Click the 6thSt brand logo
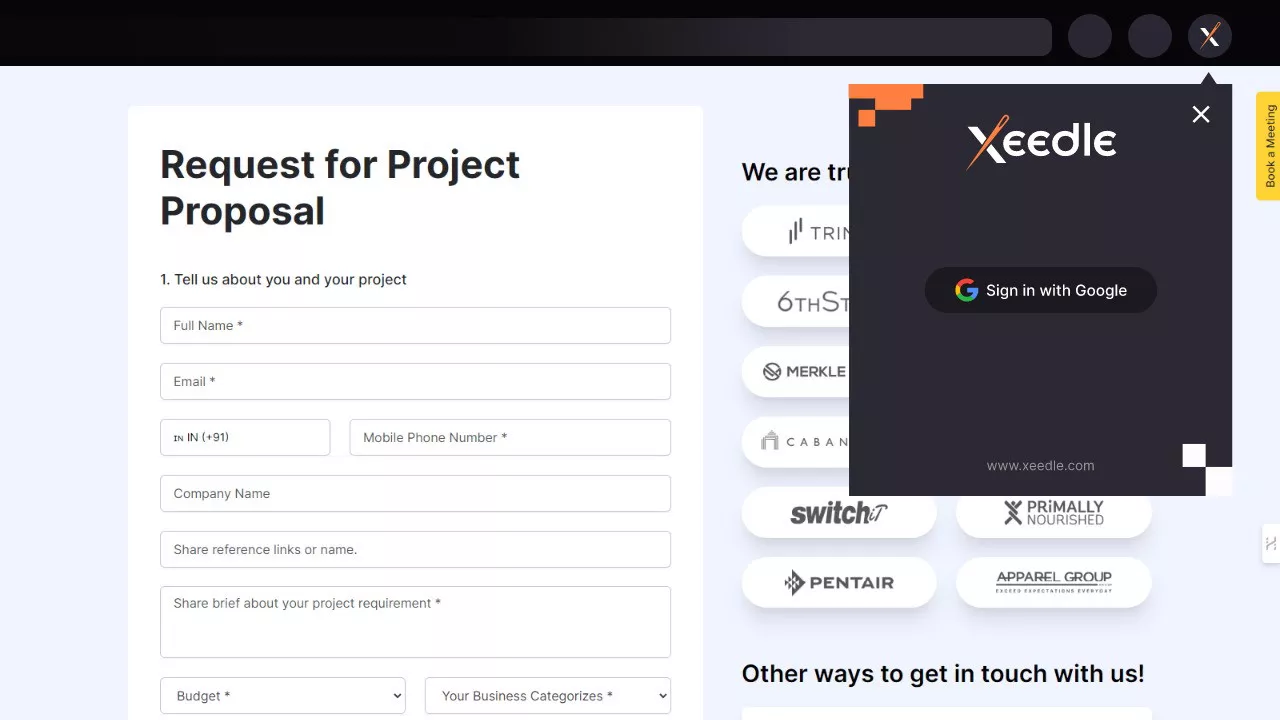 pyautogui.click(x=808, y=302)
